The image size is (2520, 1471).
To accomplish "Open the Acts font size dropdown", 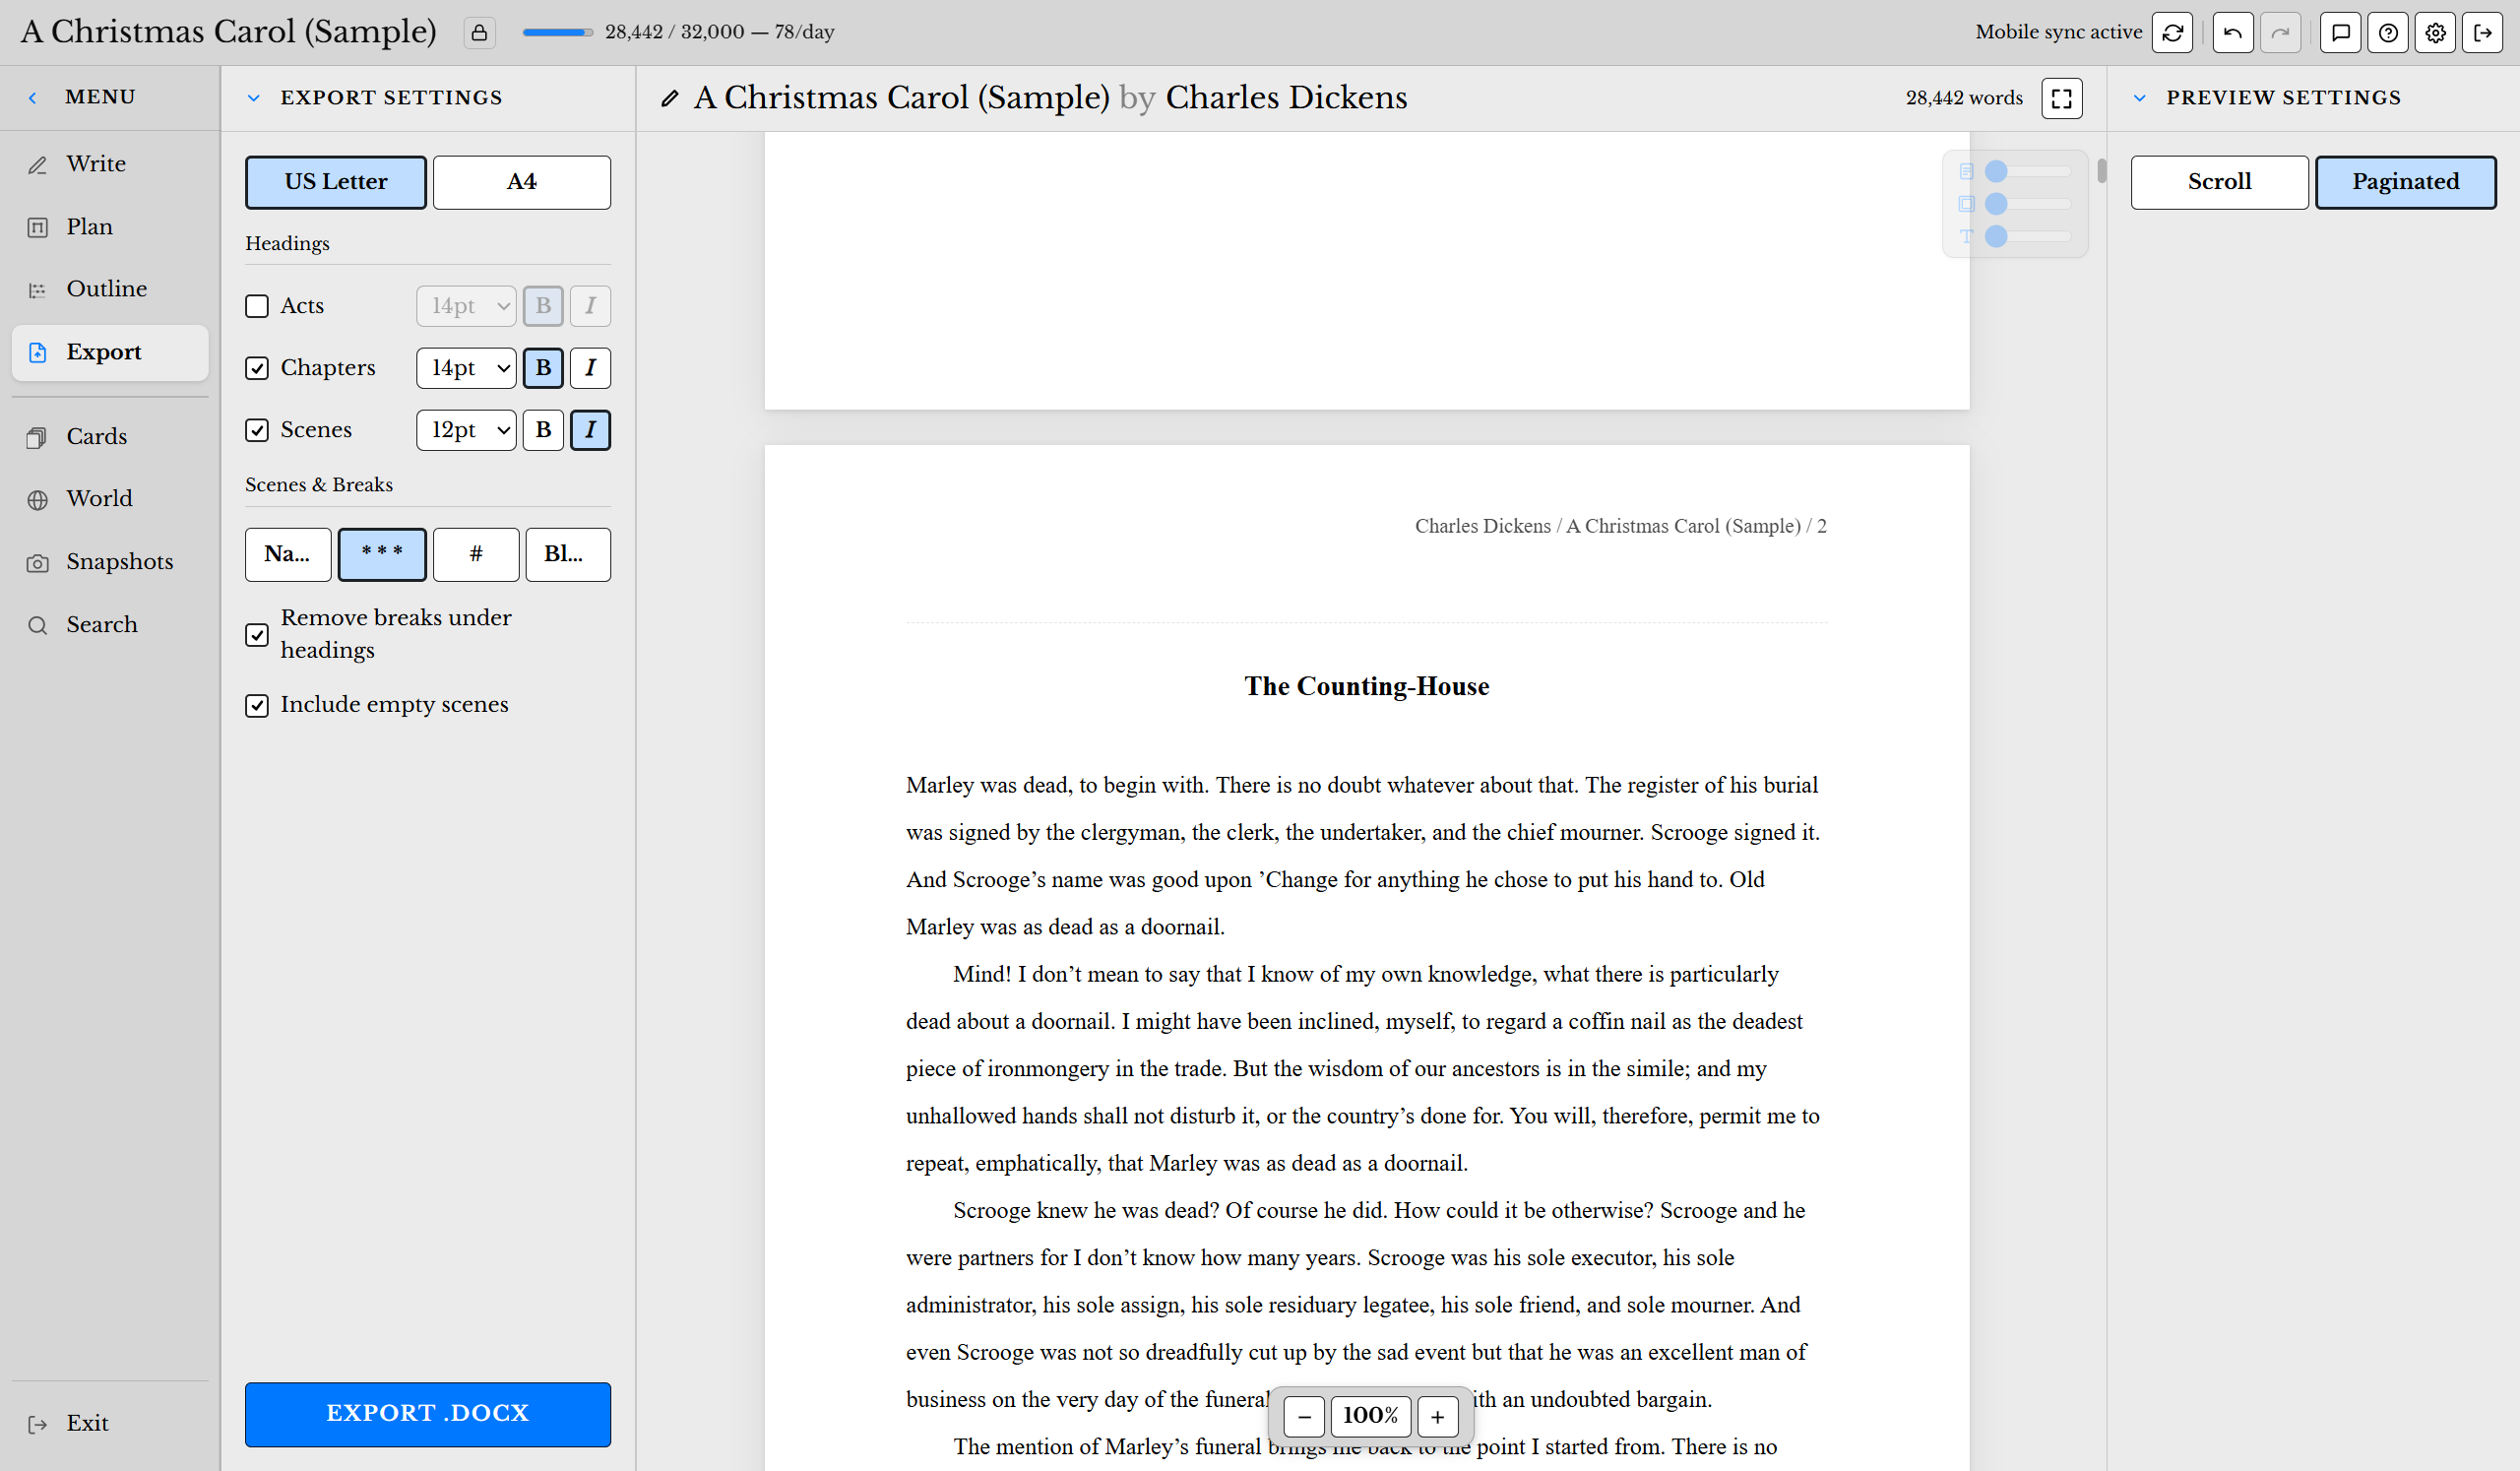I will click(466, 306).
